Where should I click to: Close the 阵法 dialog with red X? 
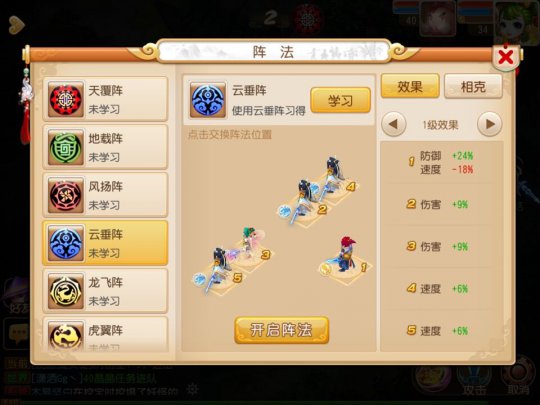click(x=506, y=57)
